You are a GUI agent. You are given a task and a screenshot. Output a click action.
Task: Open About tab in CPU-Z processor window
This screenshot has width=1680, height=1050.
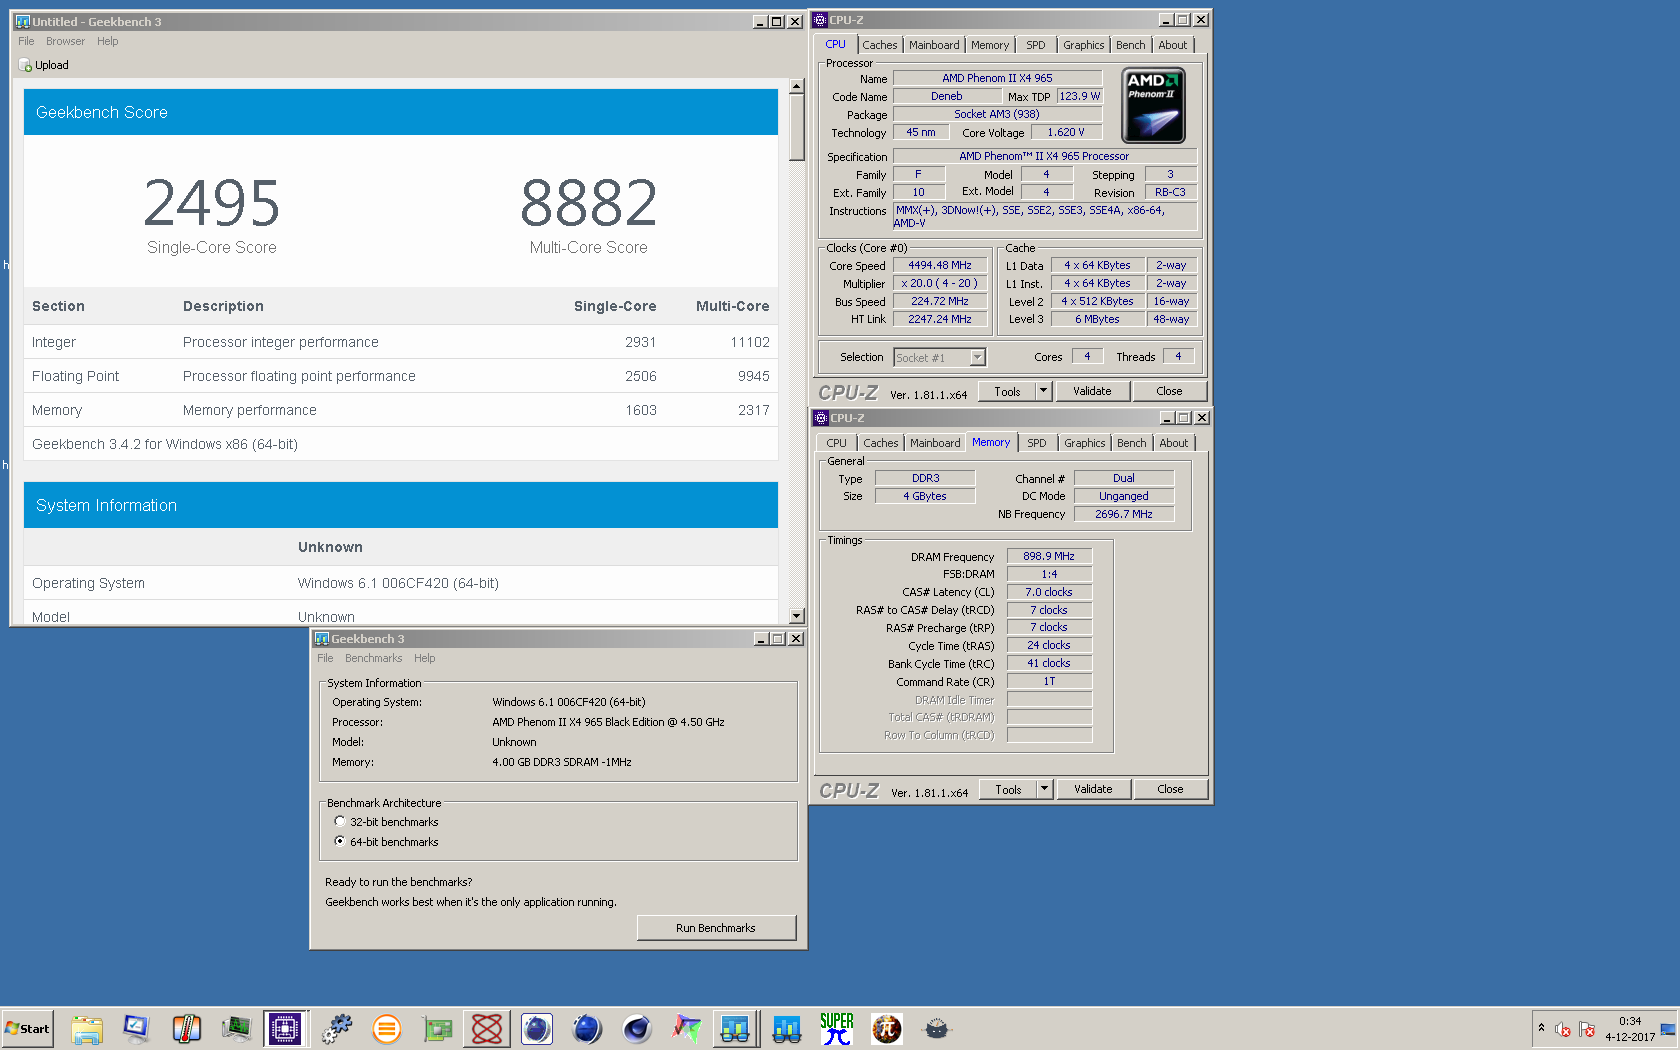[1173, 45]
